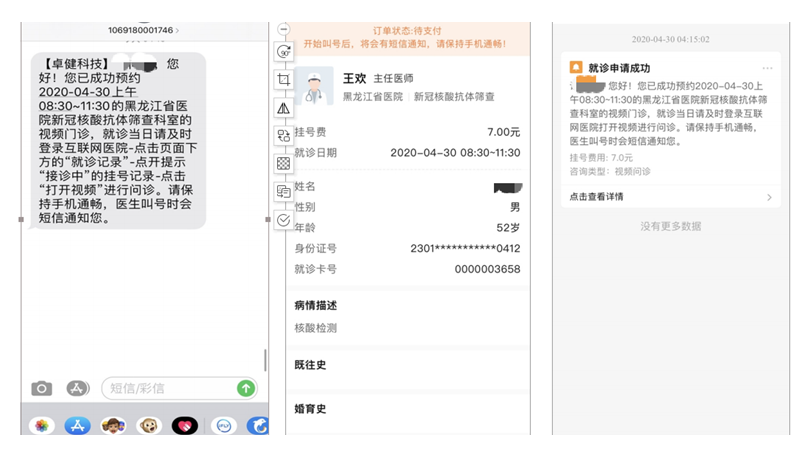Open the Memoji stickers app
The width and height of the screenshot is (811, 458).
click(113, 425)
